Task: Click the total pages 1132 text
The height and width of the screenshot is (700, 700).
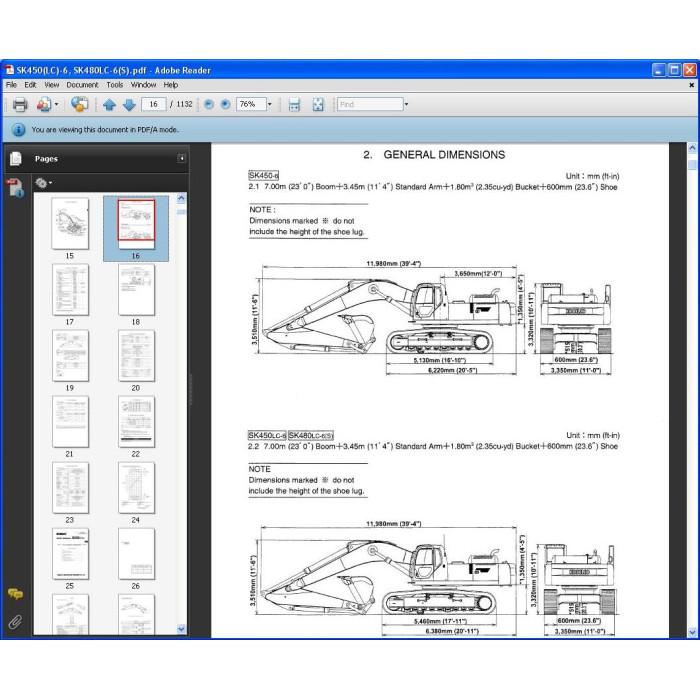Action: click(x=184, y=104)
